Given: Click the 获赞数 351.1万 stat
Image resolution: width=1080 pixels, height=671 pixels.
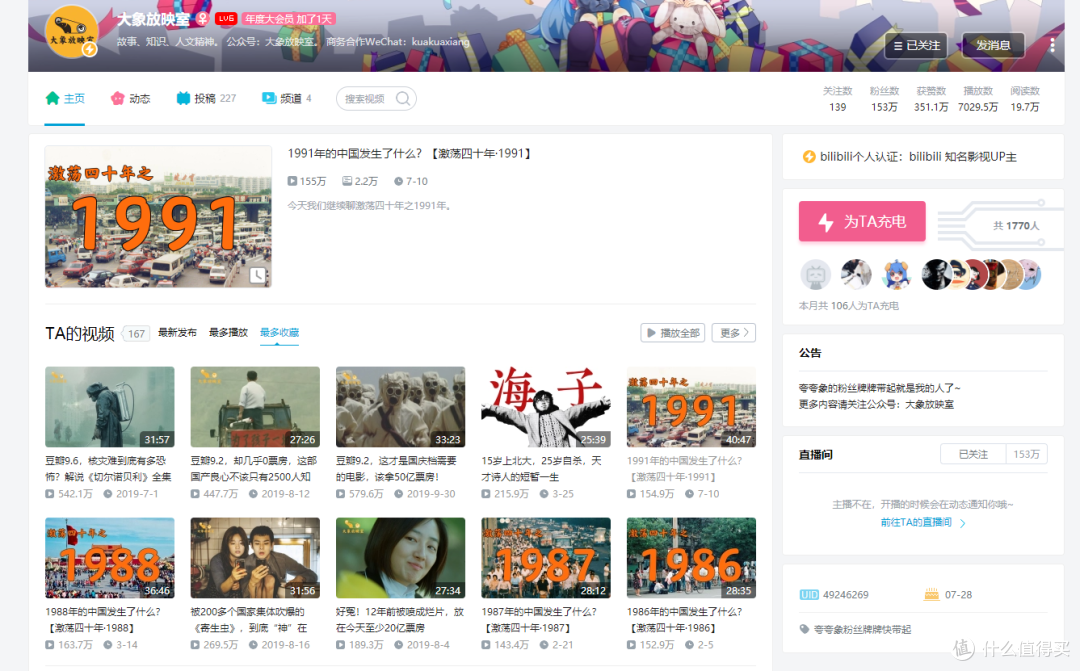Looking at the screenshot, I should (931, 99).
